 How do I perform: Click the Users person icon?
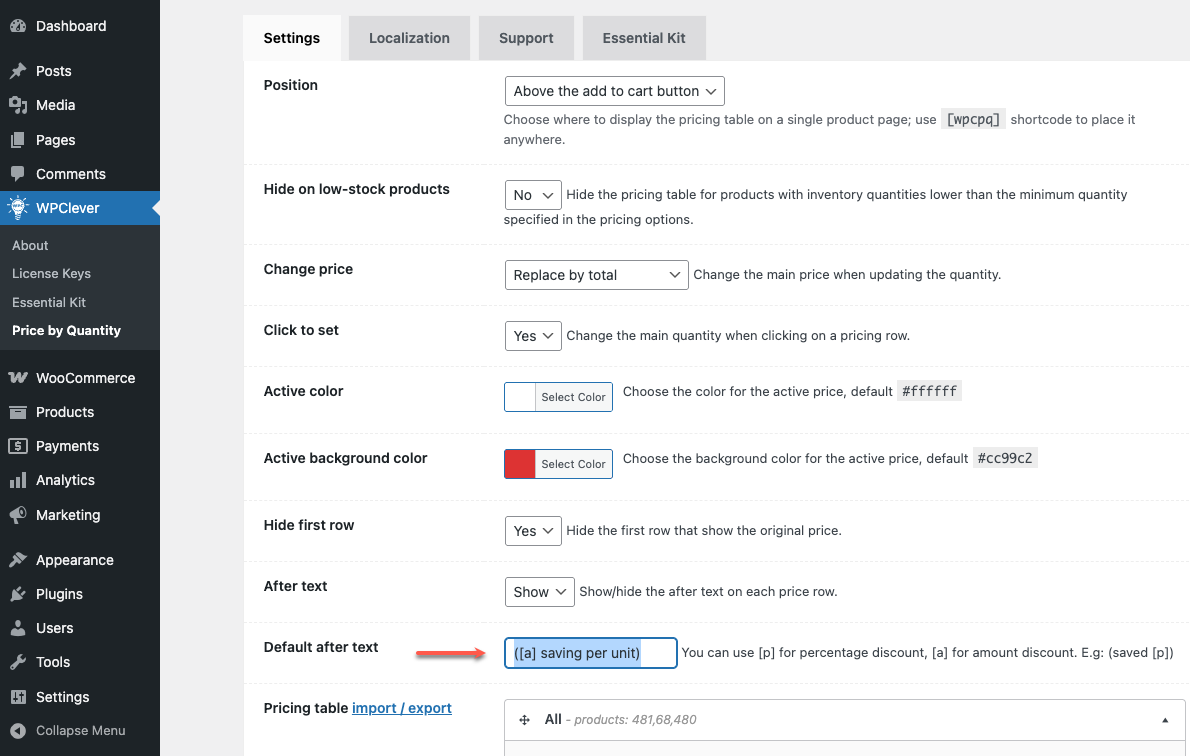point(18,628)
